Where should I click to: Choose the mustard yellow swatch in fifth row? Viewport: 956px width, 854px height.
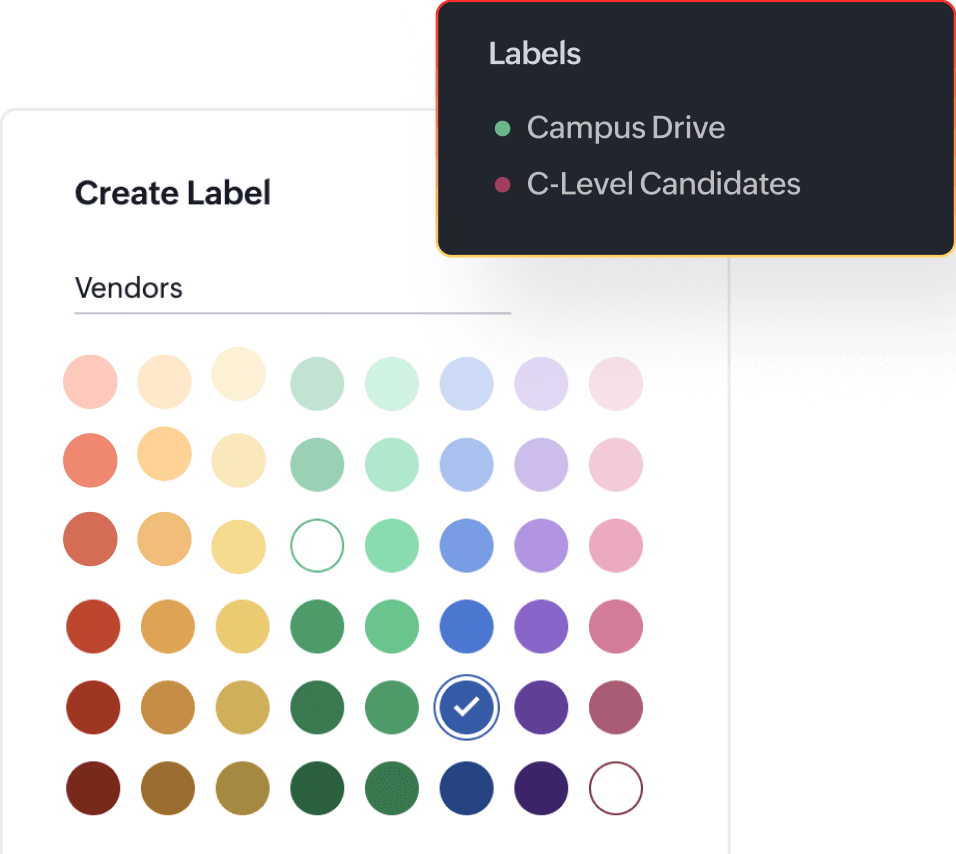click(x=240, y=707)
